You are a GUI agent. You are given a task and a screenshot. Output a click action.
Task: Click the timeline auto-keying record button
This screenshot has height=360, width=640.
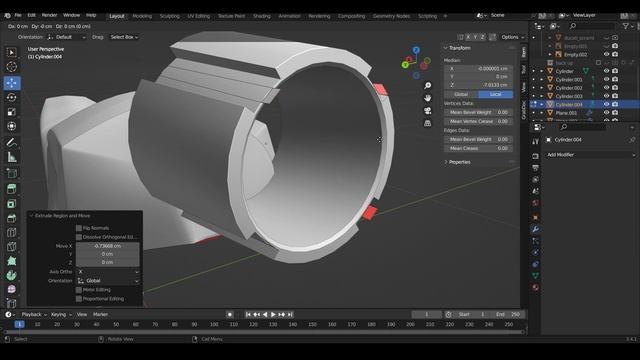click(x=230, y=314)
